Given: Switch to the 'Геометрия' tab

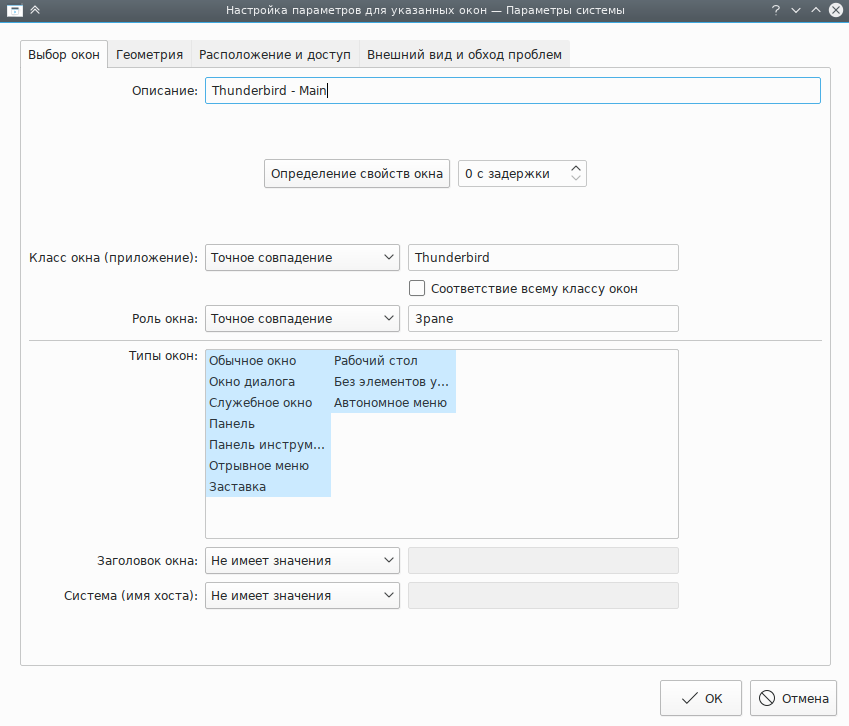Looking at the screenshot, I should tap(149, 54).
